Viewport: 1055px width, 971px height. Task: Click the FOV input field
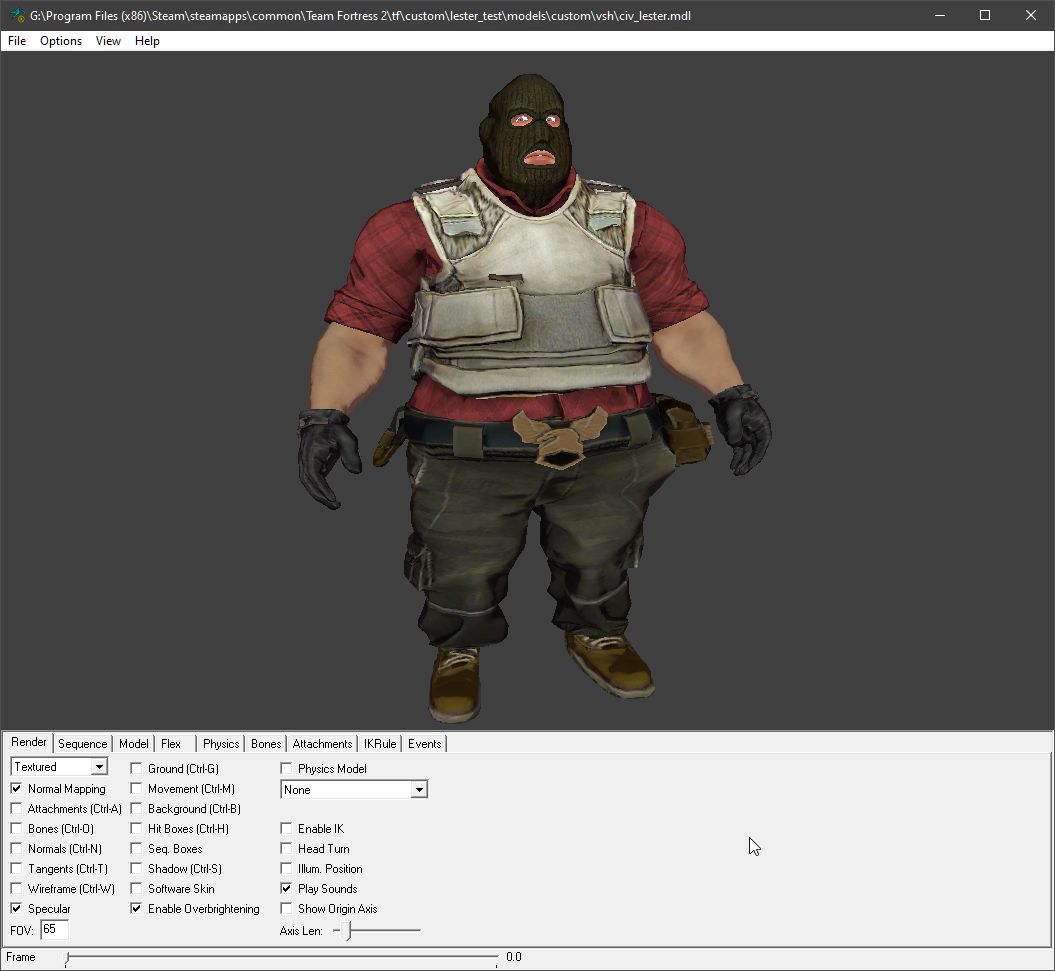pyautogui.click(x=54, y=930)
